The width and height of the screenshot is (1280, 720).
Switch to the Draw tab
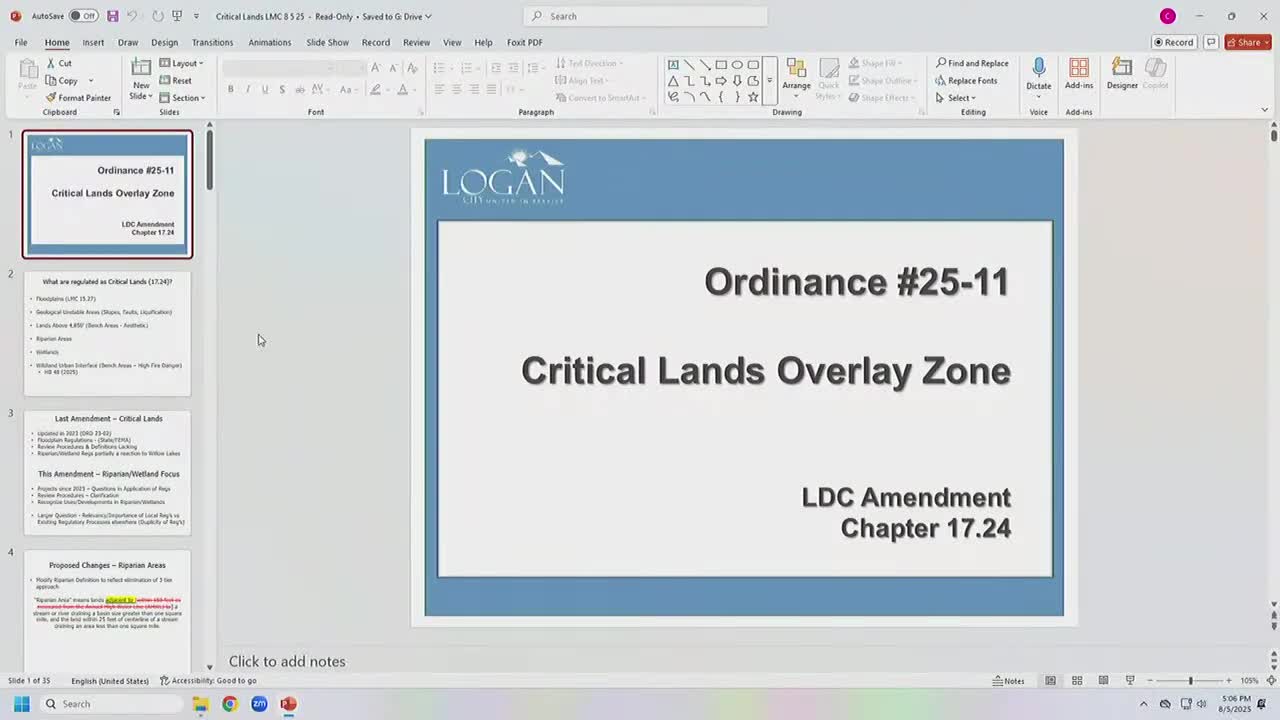tap(128, 42)
